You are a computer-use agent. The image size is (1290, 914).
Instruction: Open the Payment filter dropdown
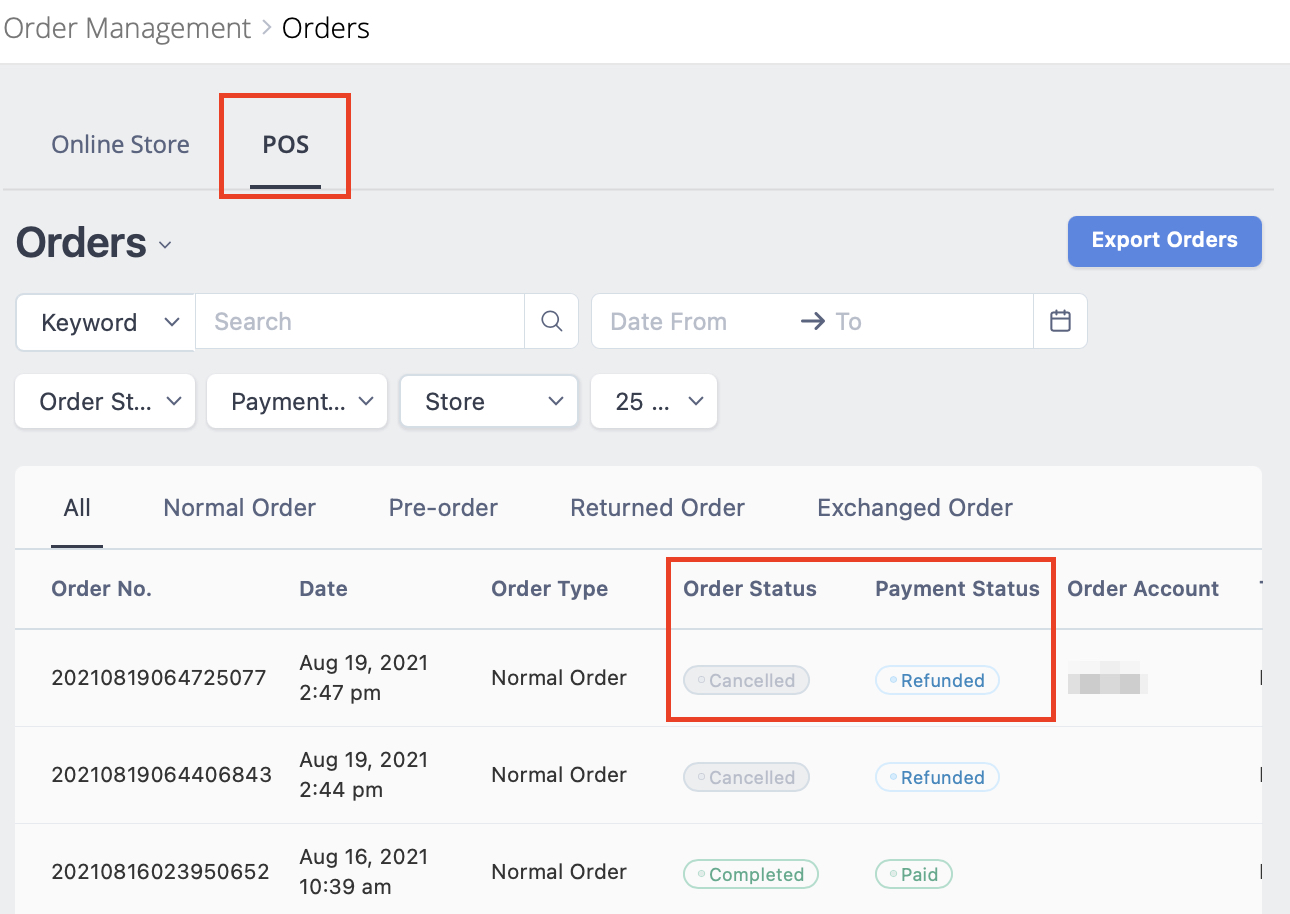pyautogui.click(x=296, y=401)
